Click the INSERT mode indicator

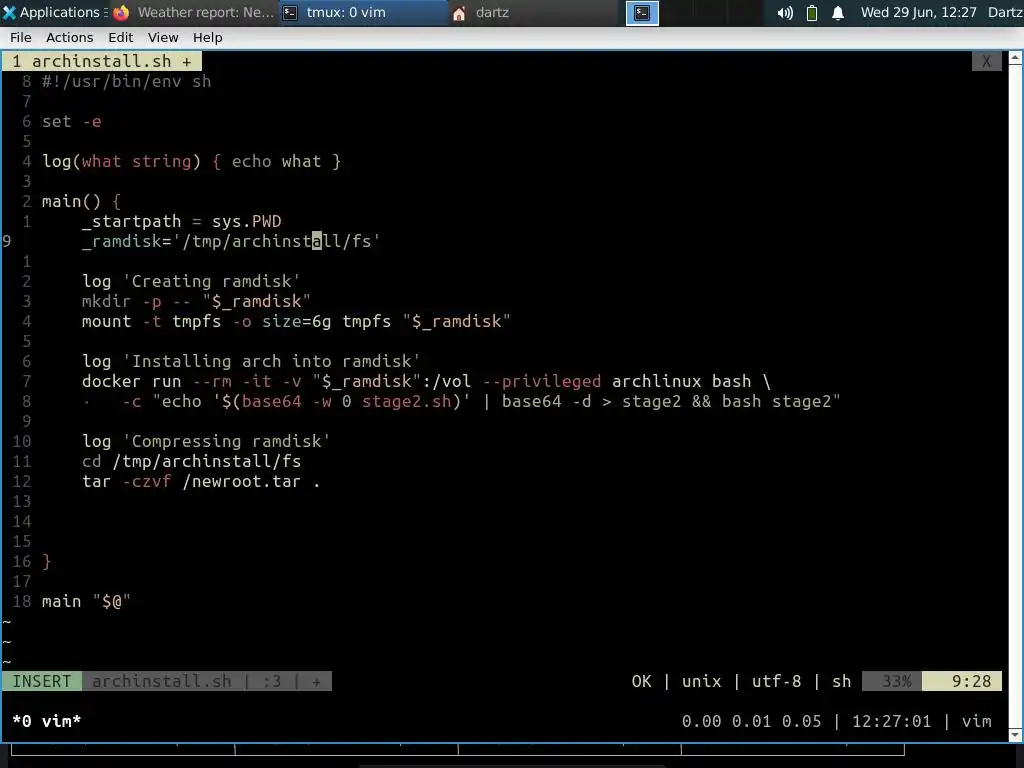42,681
